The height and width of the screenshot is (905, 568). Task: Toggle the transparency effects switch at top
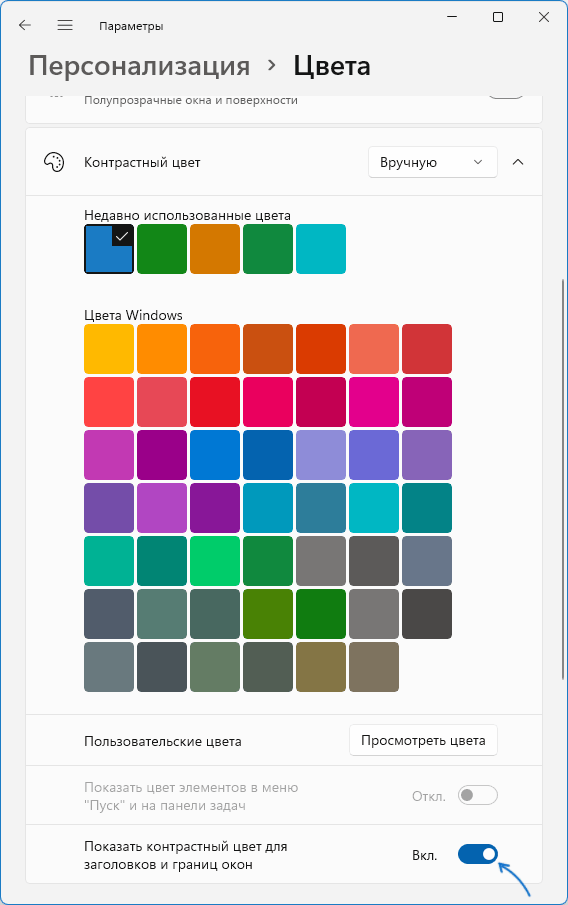coord(505,96)
